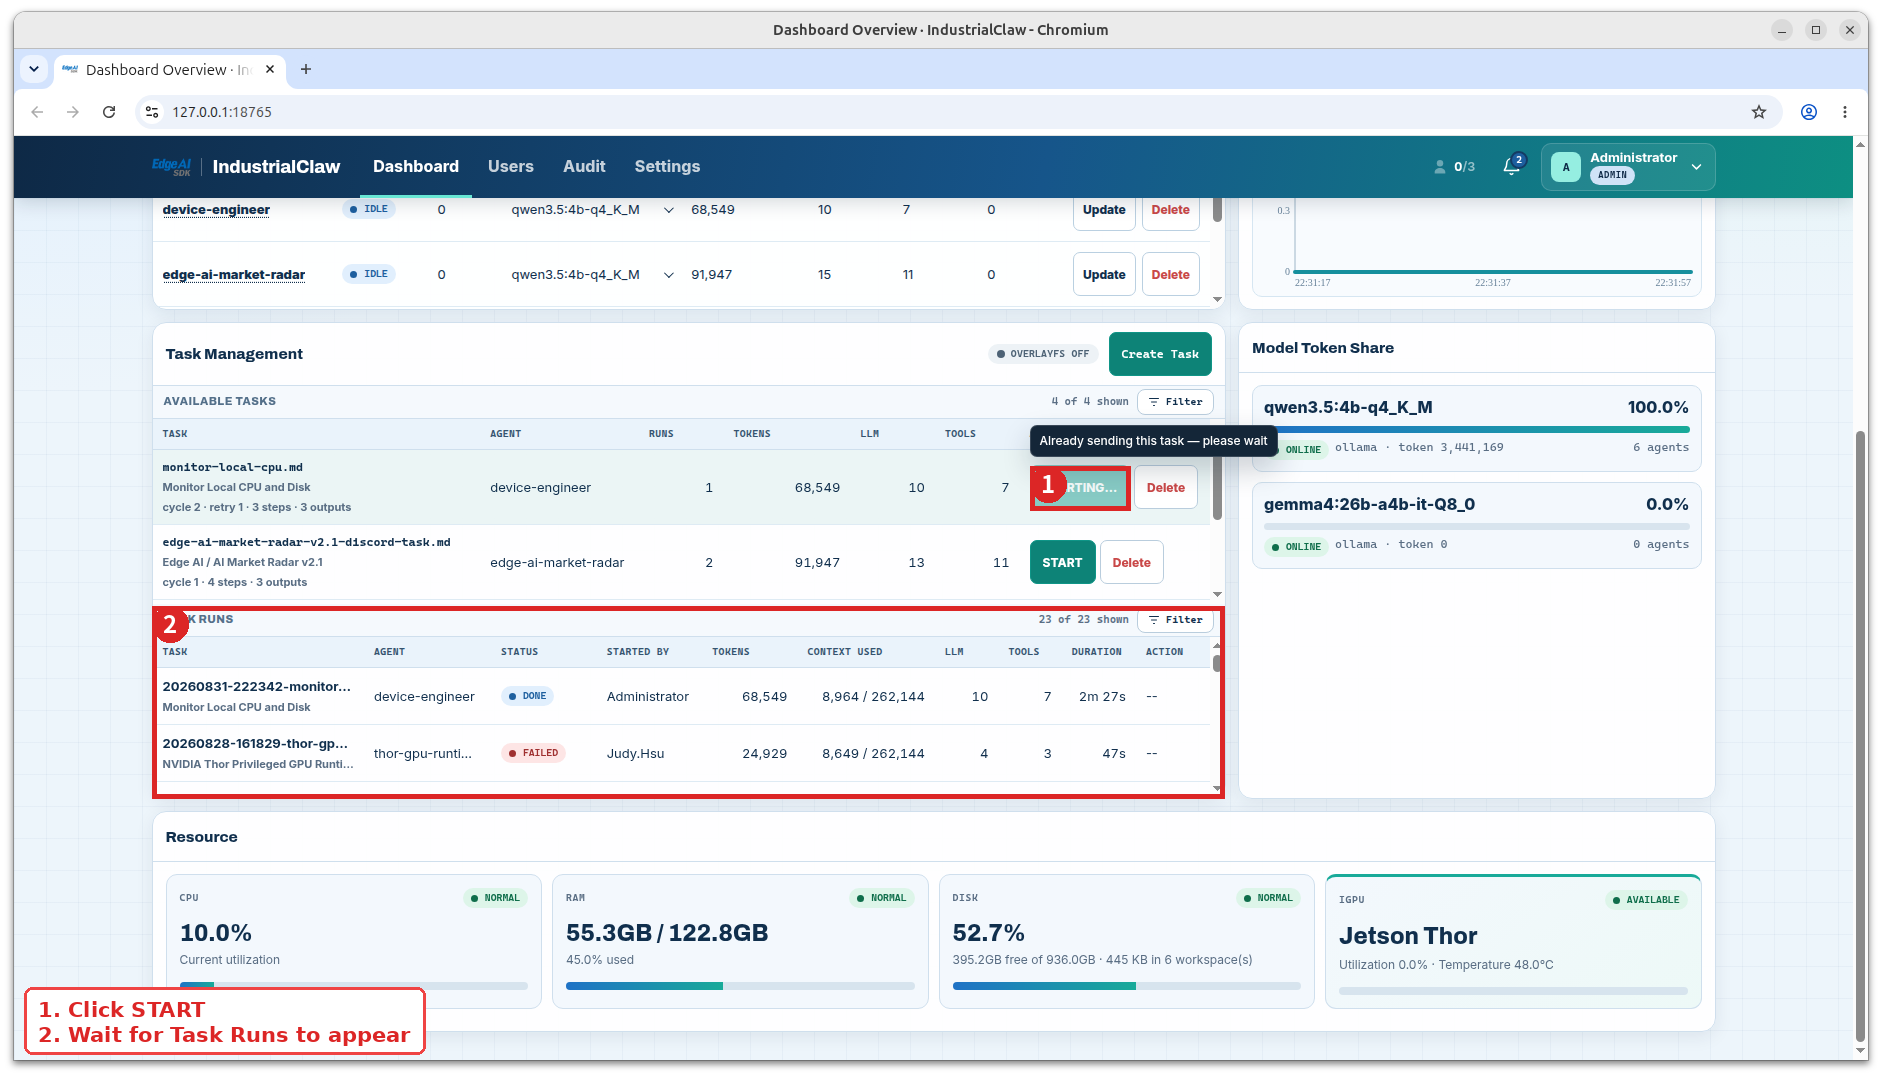Start the edge-ai-market-radar discord task
This screenshot has height=1077, width=1882.
[x=1062, y=563]
